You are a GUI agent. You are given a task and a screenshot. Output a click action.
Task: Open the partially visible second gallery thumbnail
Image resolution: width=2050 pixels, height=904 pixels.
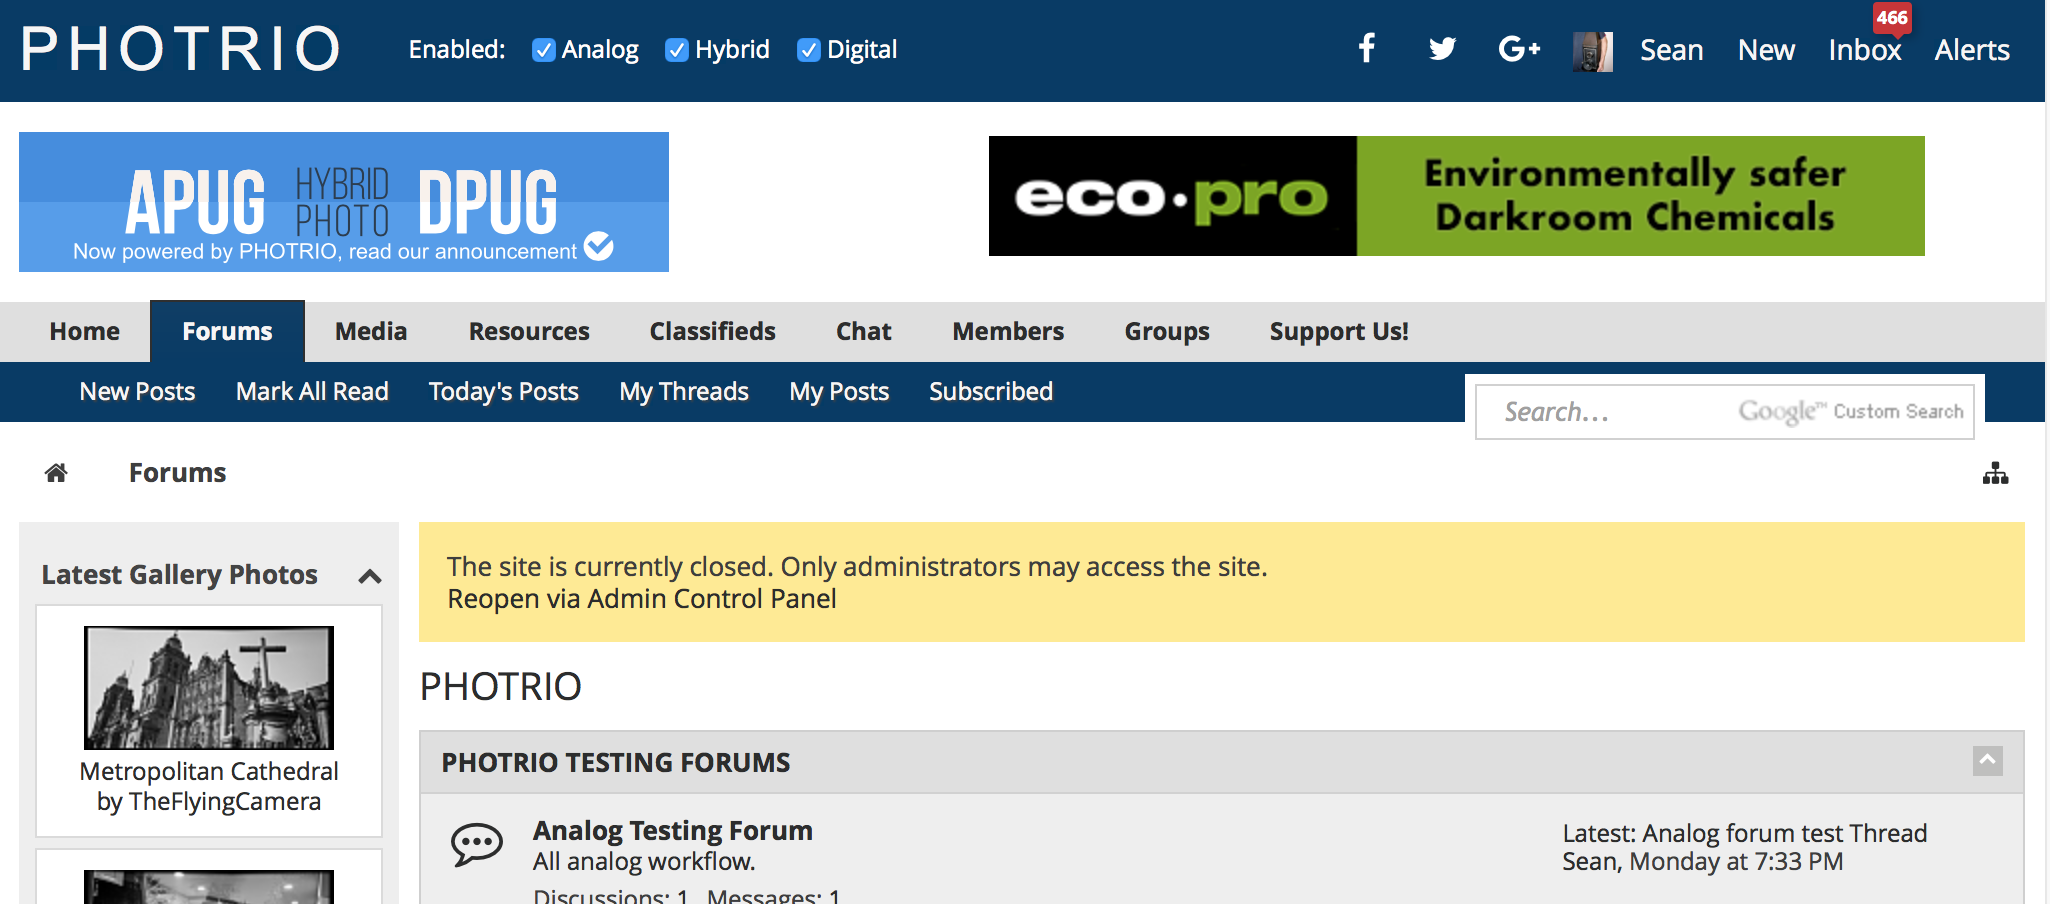point(209,887)
